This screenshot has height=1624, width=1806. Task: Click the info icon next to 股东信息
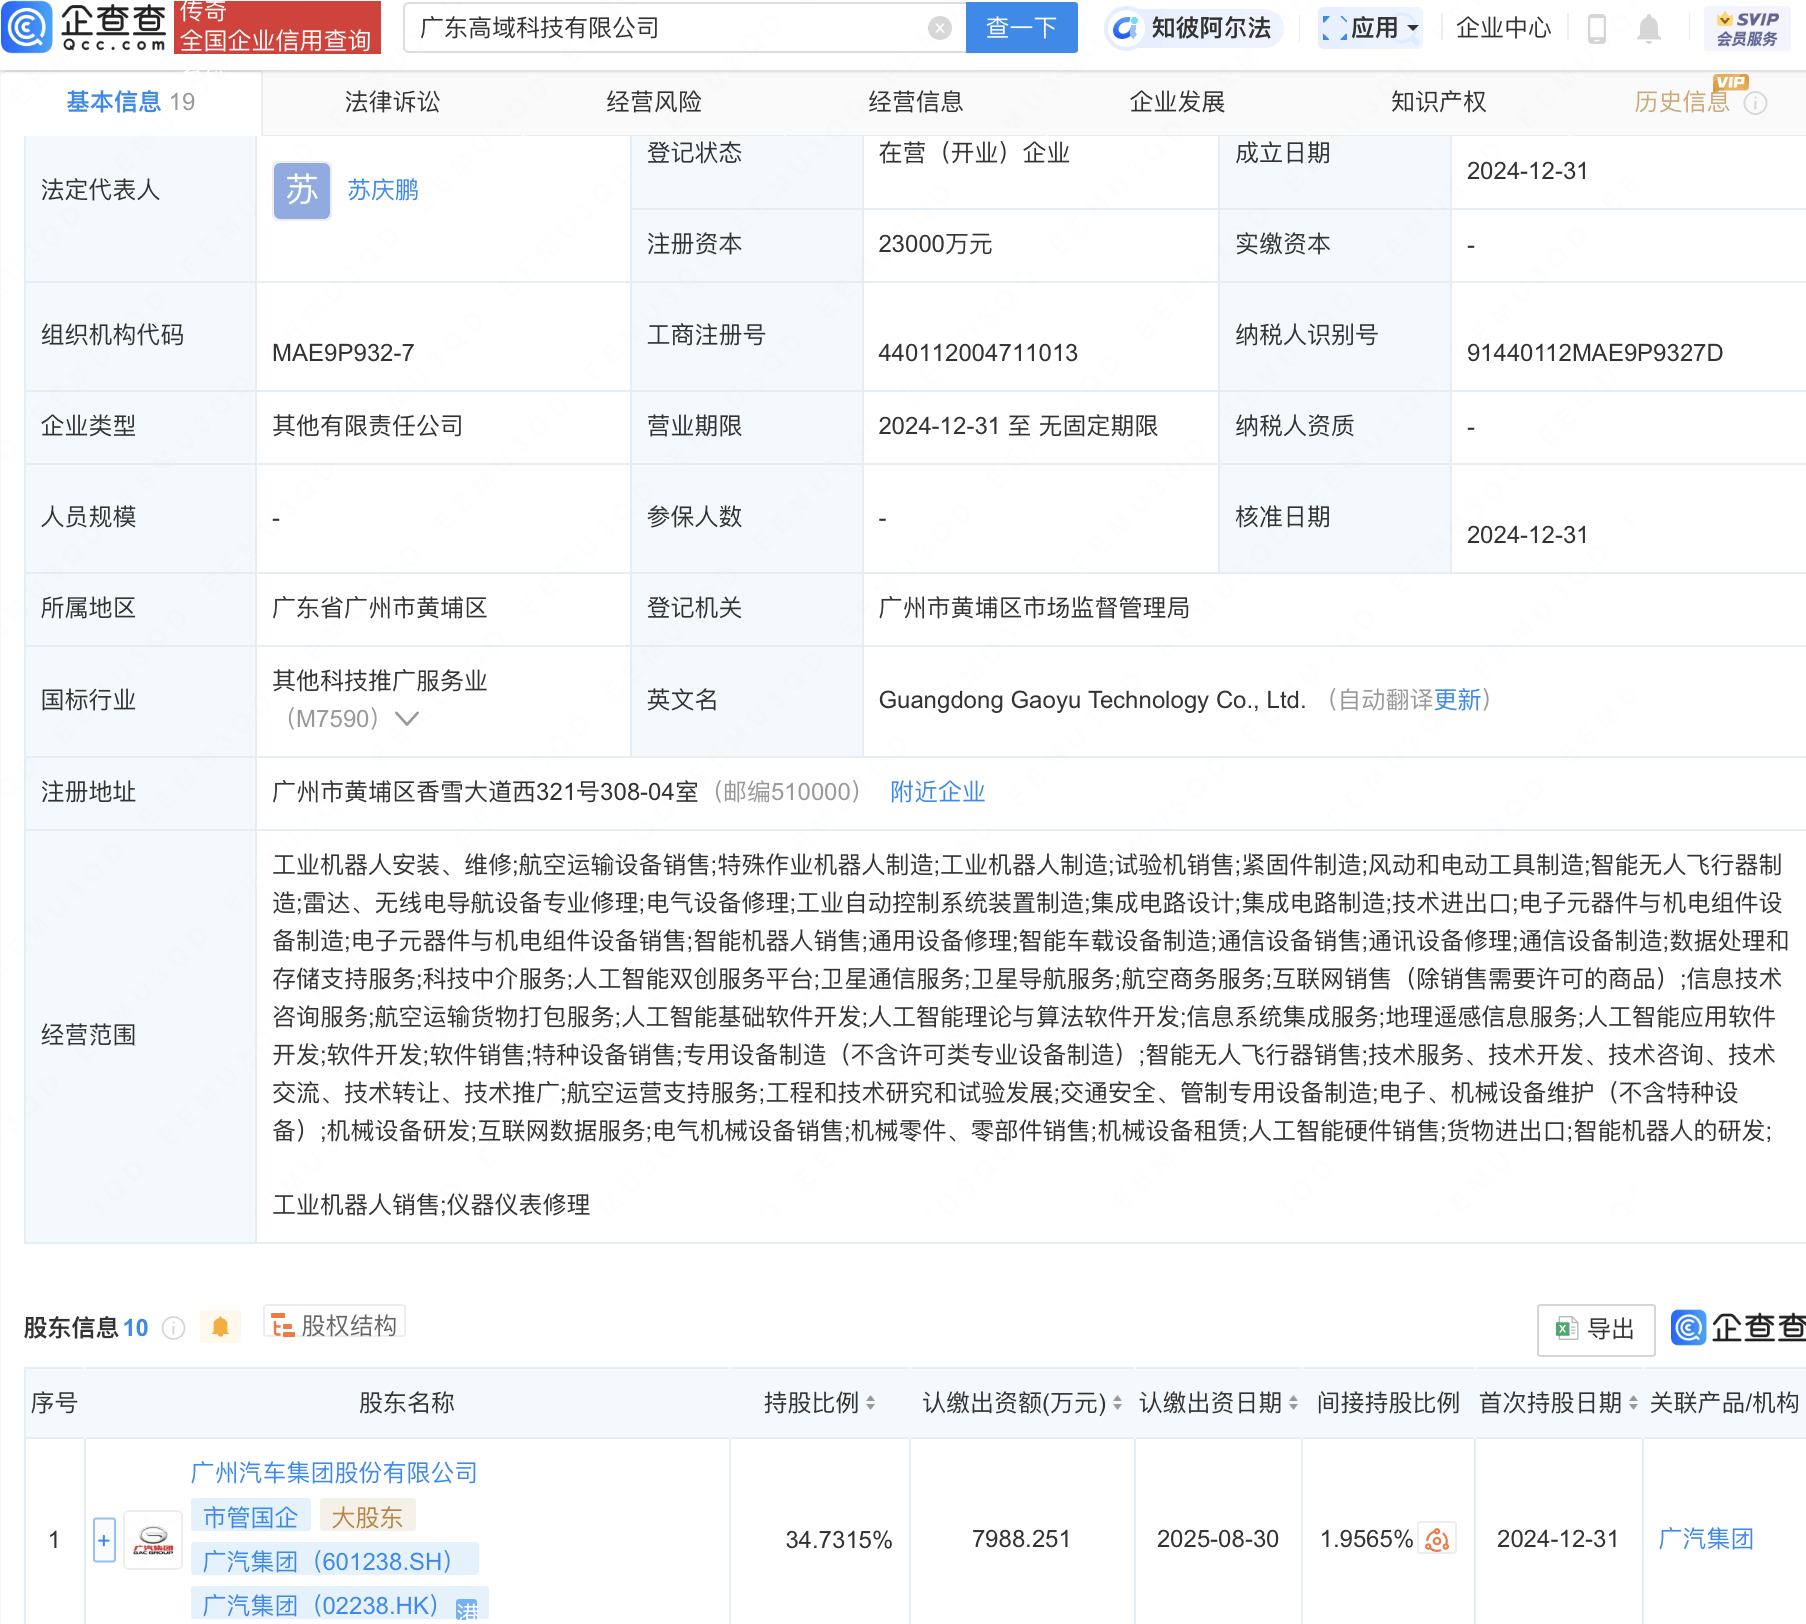click(x=174, y=1328)
